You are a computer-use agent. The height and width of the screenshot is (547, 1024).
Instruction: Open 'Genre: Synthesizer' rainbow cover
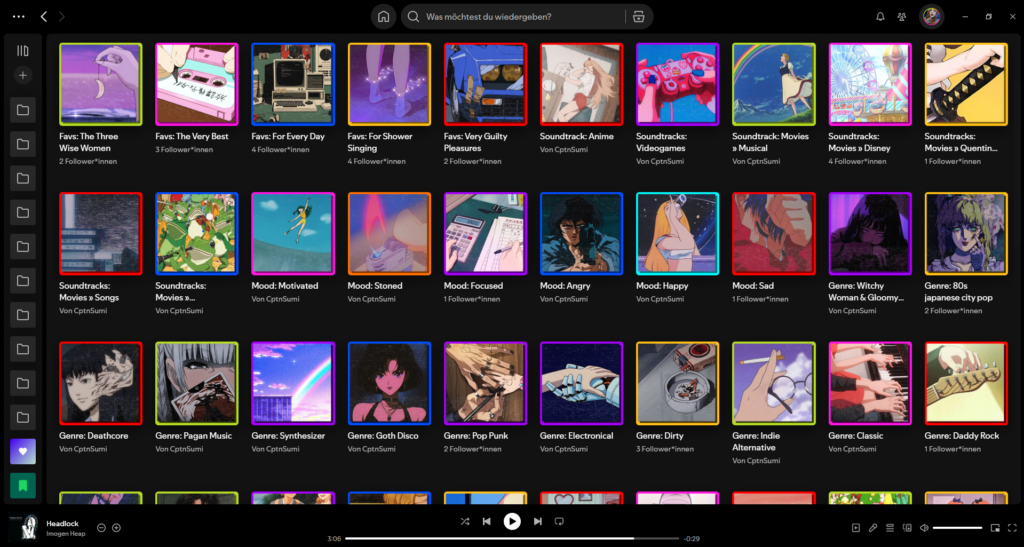click(293, 383)
